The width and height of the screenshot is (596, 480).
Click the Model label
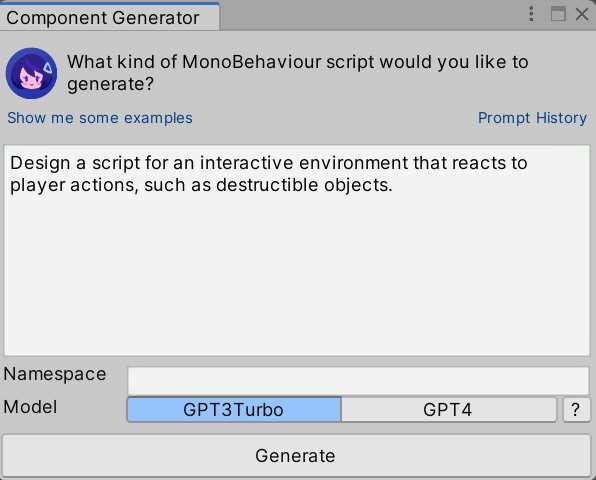pos(30,407)
